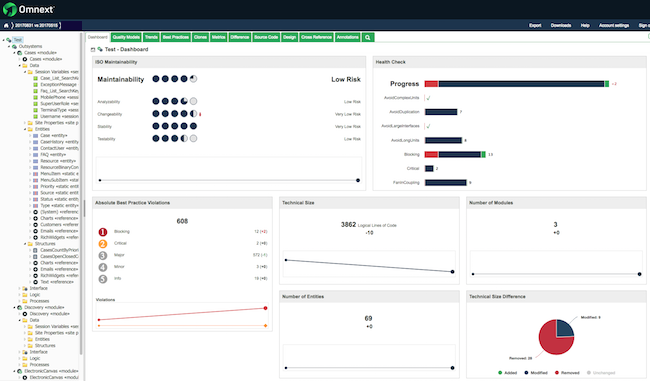
Task: Toggle the Added legend item in pie chart
Action: coord(507,373)
